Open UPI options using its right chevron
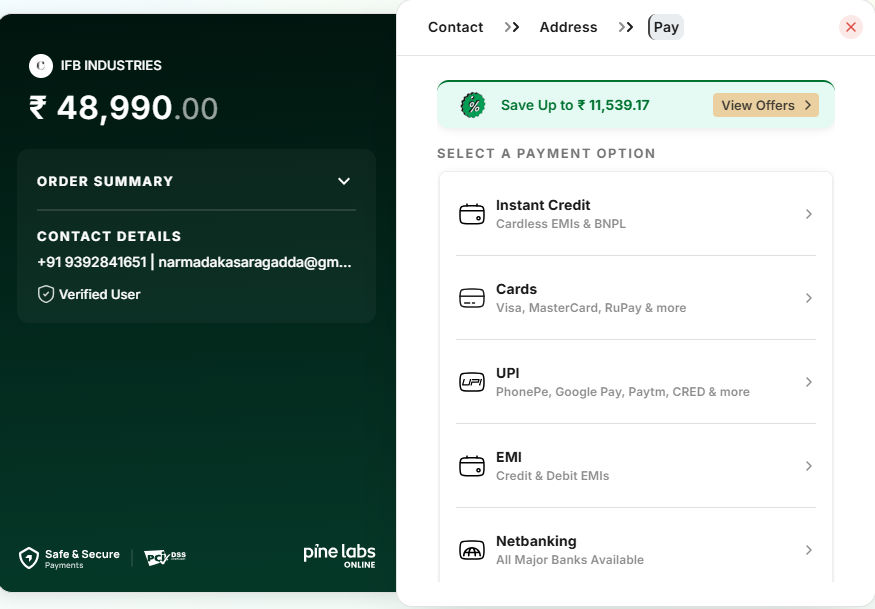Viewport: 875px width, 609px height. (x=808, y=382)
